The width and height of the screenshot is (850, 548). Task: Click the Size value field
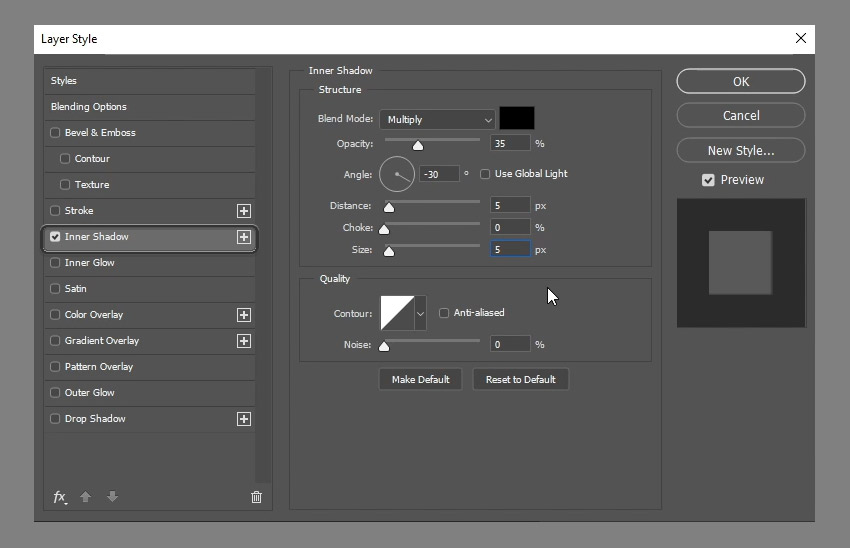click(x=510, y=249)
